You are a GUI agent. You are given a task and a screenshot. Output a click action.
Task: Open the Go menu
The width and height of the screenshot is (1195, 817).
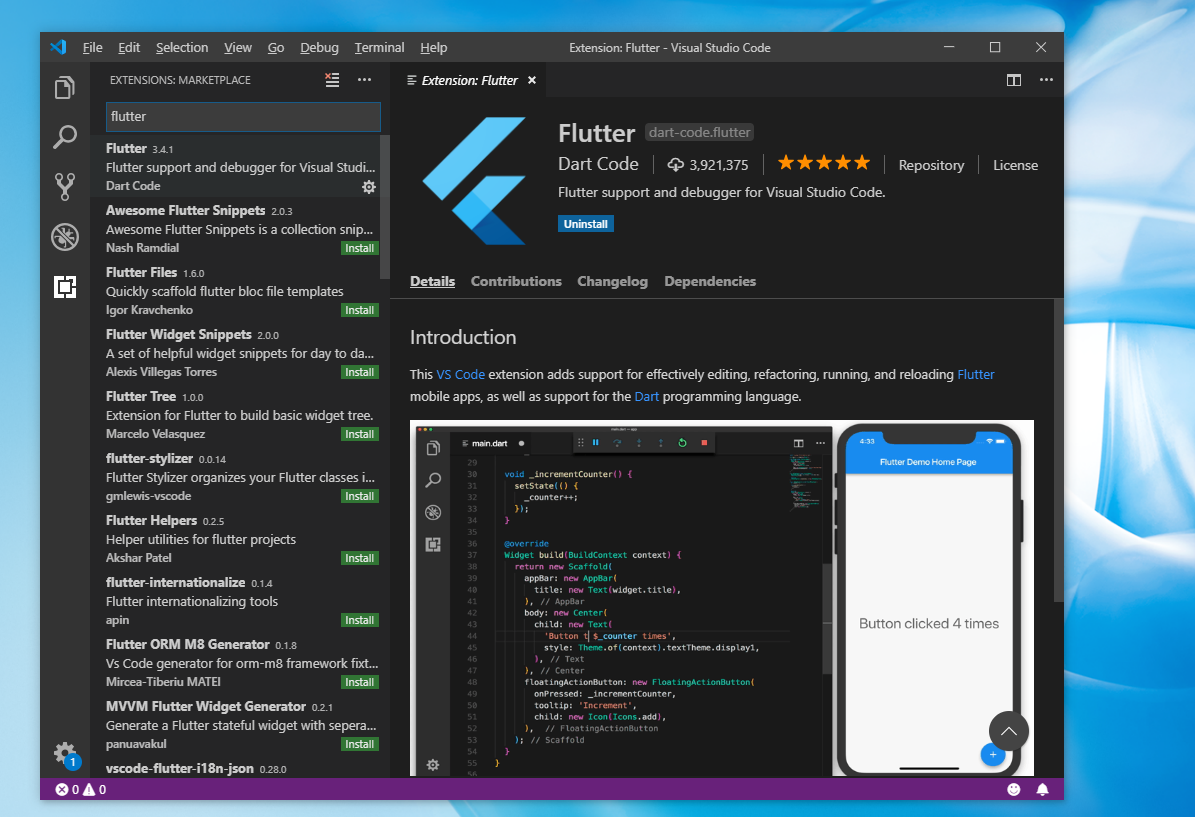pyautogui.click(x=276, y=47)
